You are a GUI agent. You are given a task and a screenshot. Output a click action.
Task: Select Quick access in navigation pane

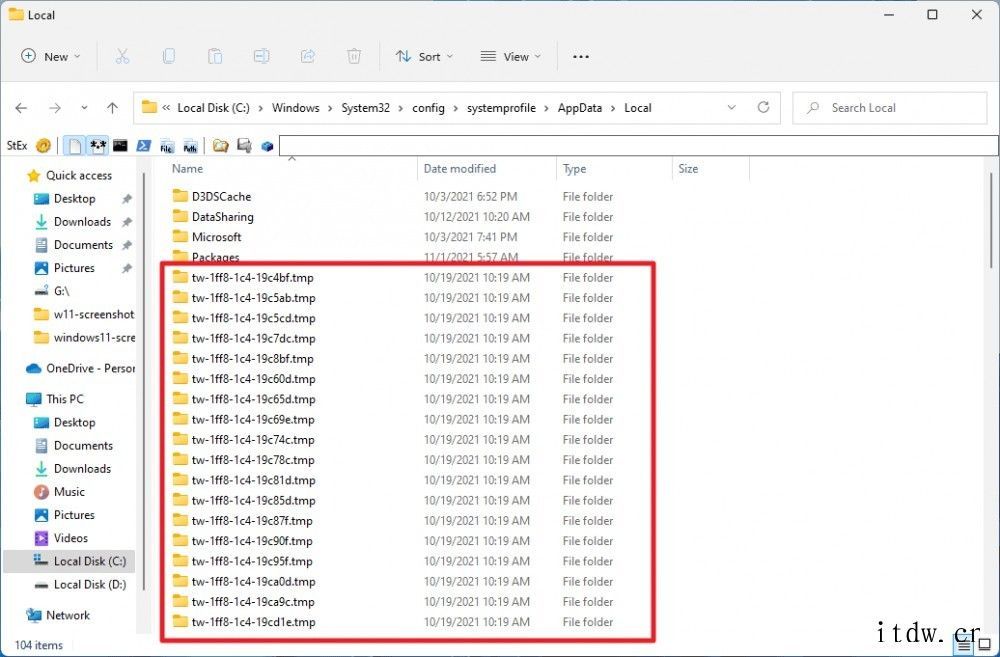pyautogui.click(x=69, y=175)
